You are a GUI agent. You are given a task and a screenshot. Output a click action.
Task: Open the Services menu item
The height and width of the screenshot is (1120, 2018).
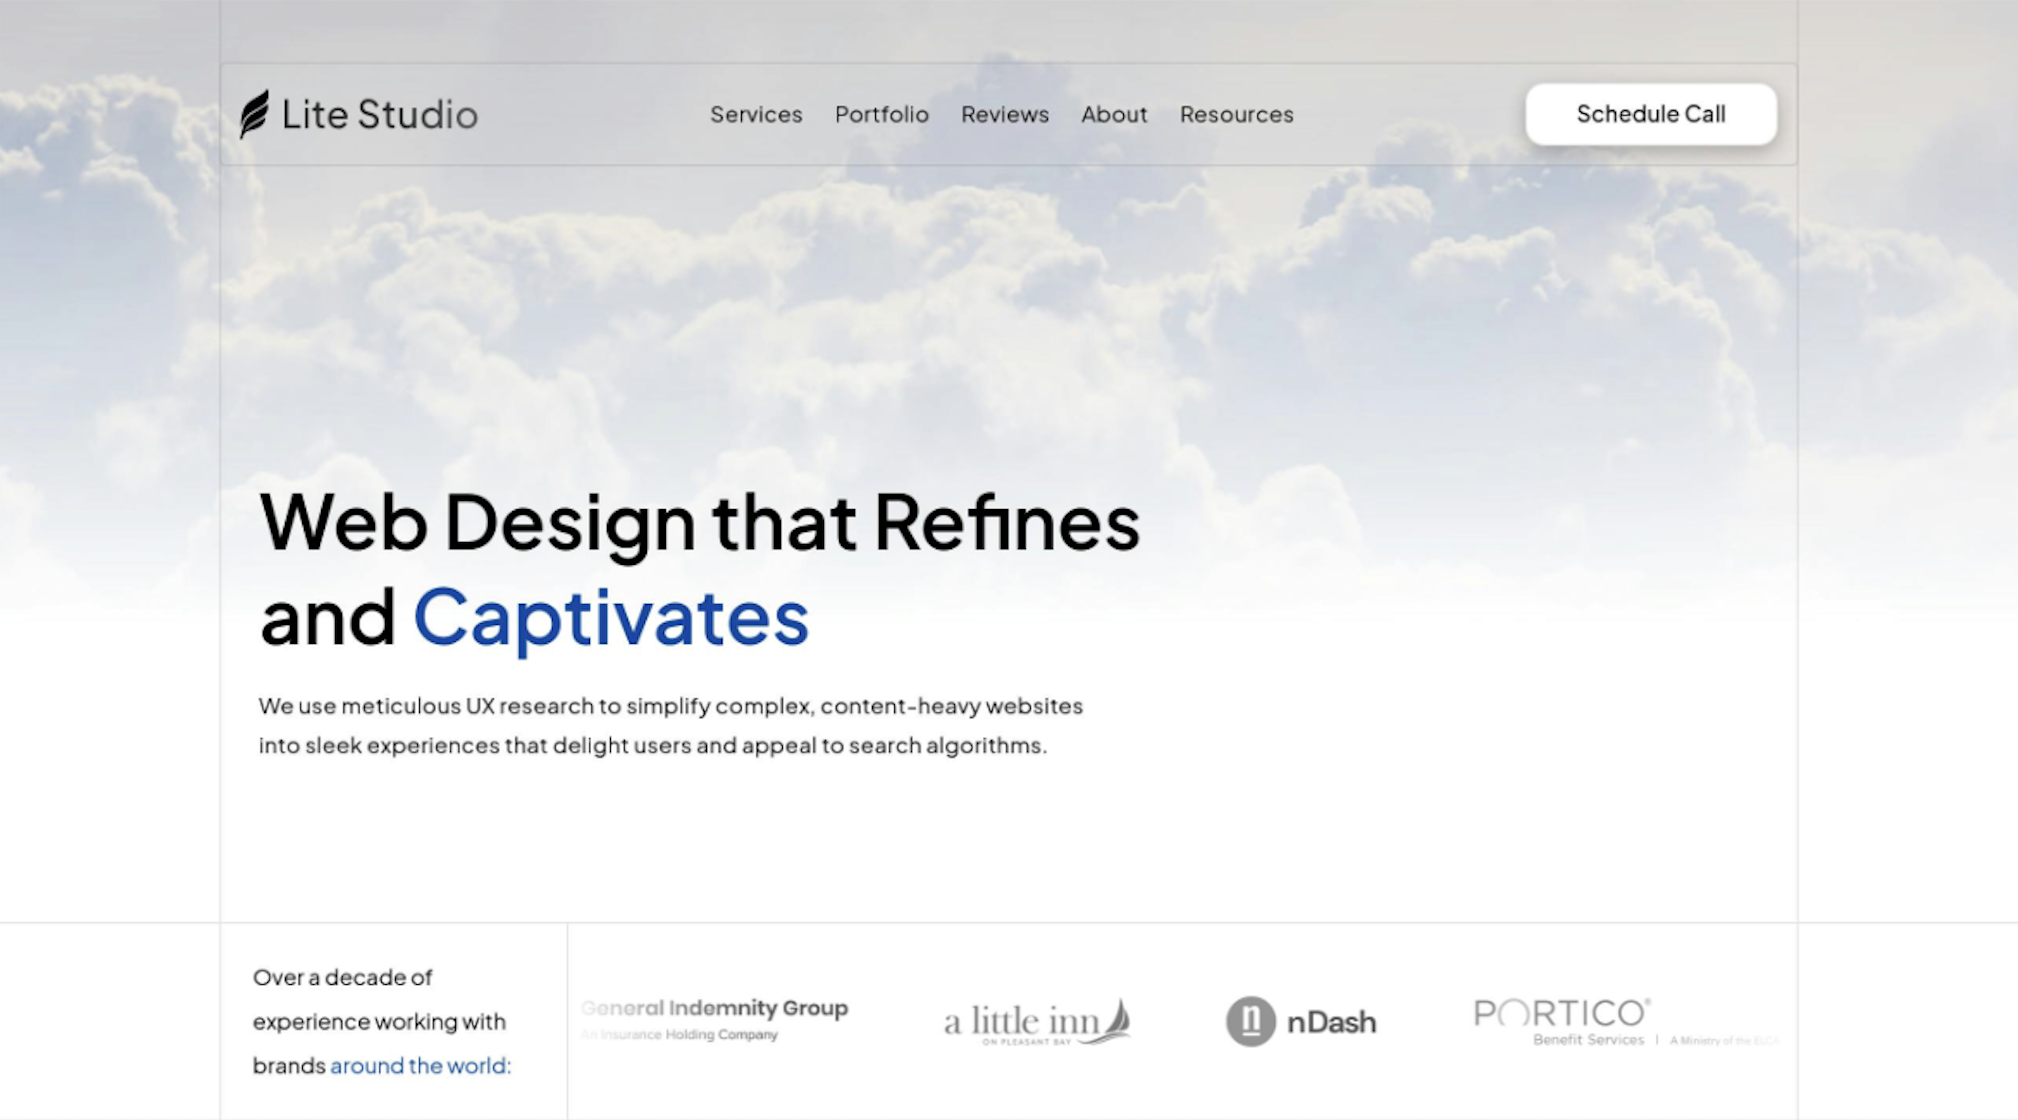[x=756, y=115]
